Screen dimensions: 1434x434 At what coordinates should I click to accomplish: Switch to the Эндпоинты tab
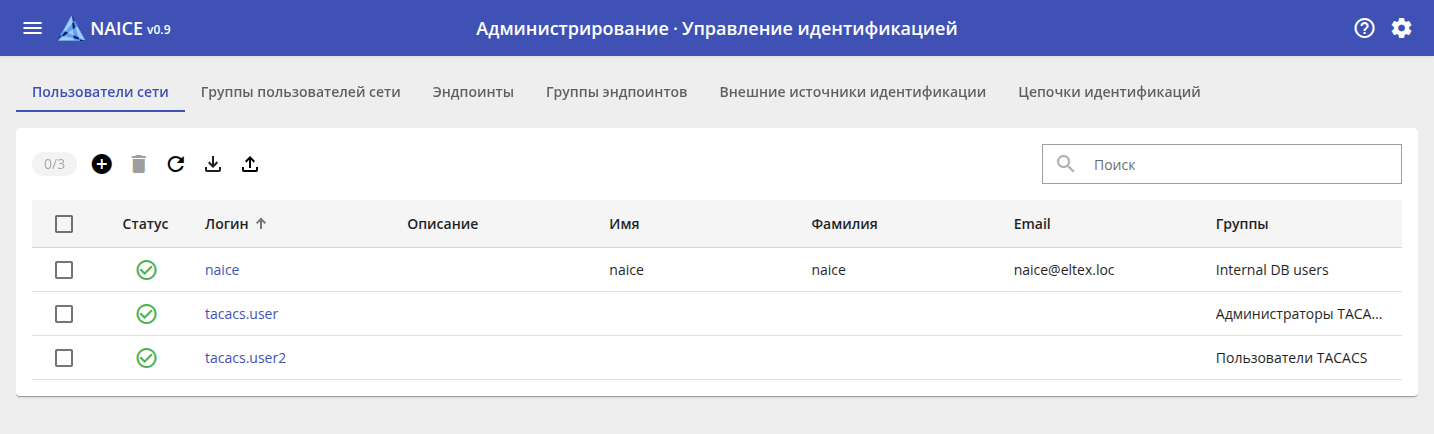click(473, 92)
